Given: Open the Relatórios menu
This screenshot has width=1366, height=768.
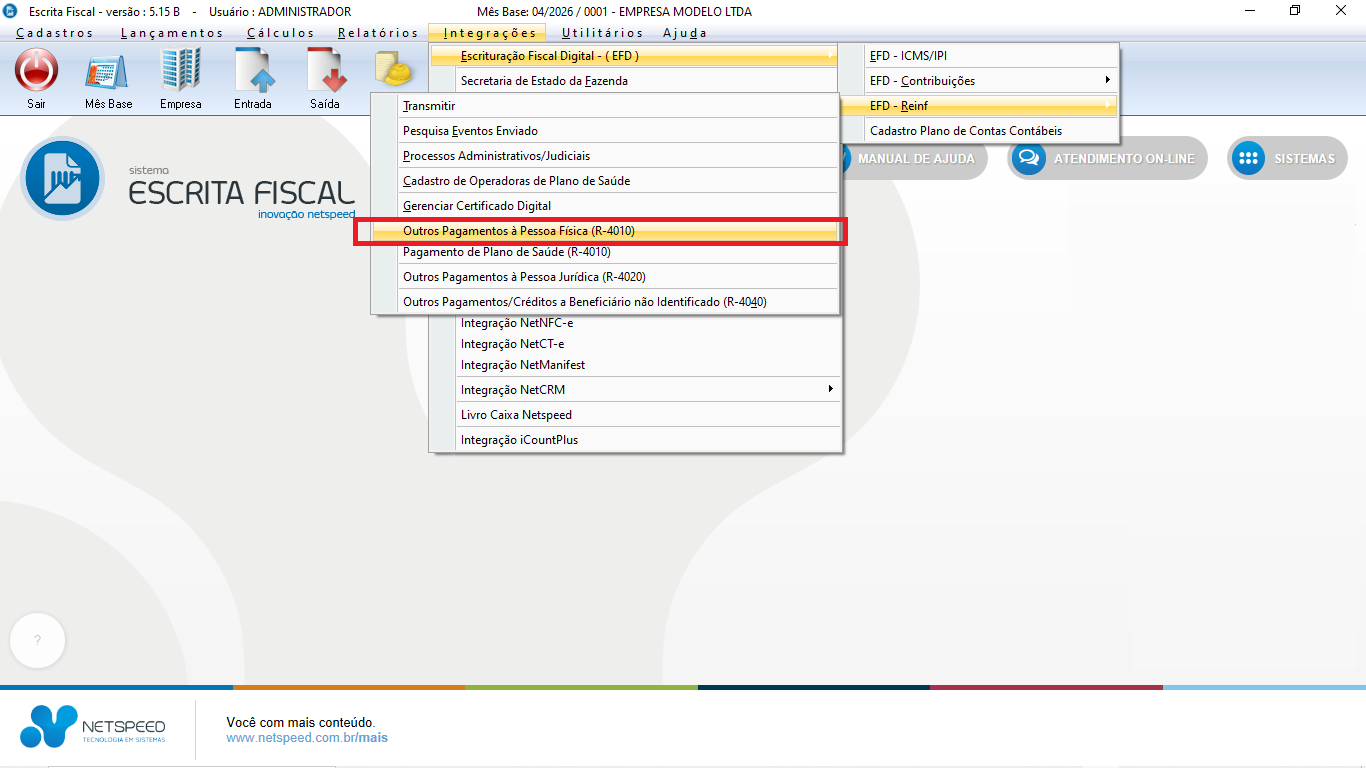Looking at the screenshot, I should (377, 33).
